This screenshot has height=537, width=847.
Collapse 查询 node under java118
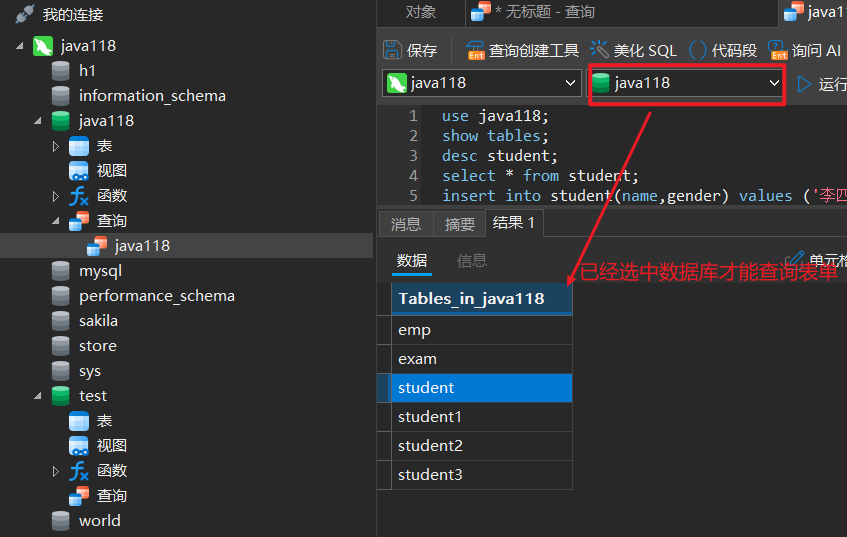point(56,221)
